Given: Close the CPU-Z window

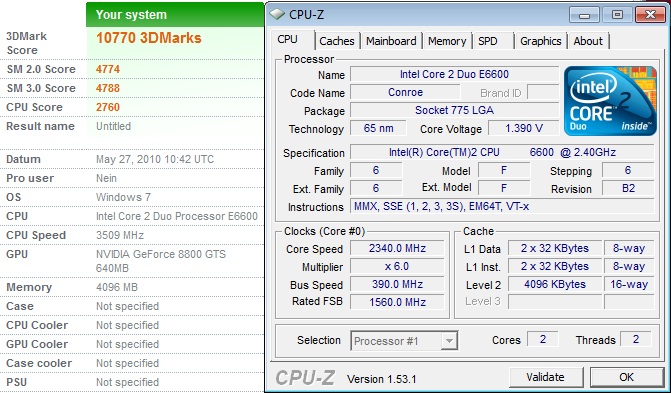Looking at the screenshot, I should 650,15.
